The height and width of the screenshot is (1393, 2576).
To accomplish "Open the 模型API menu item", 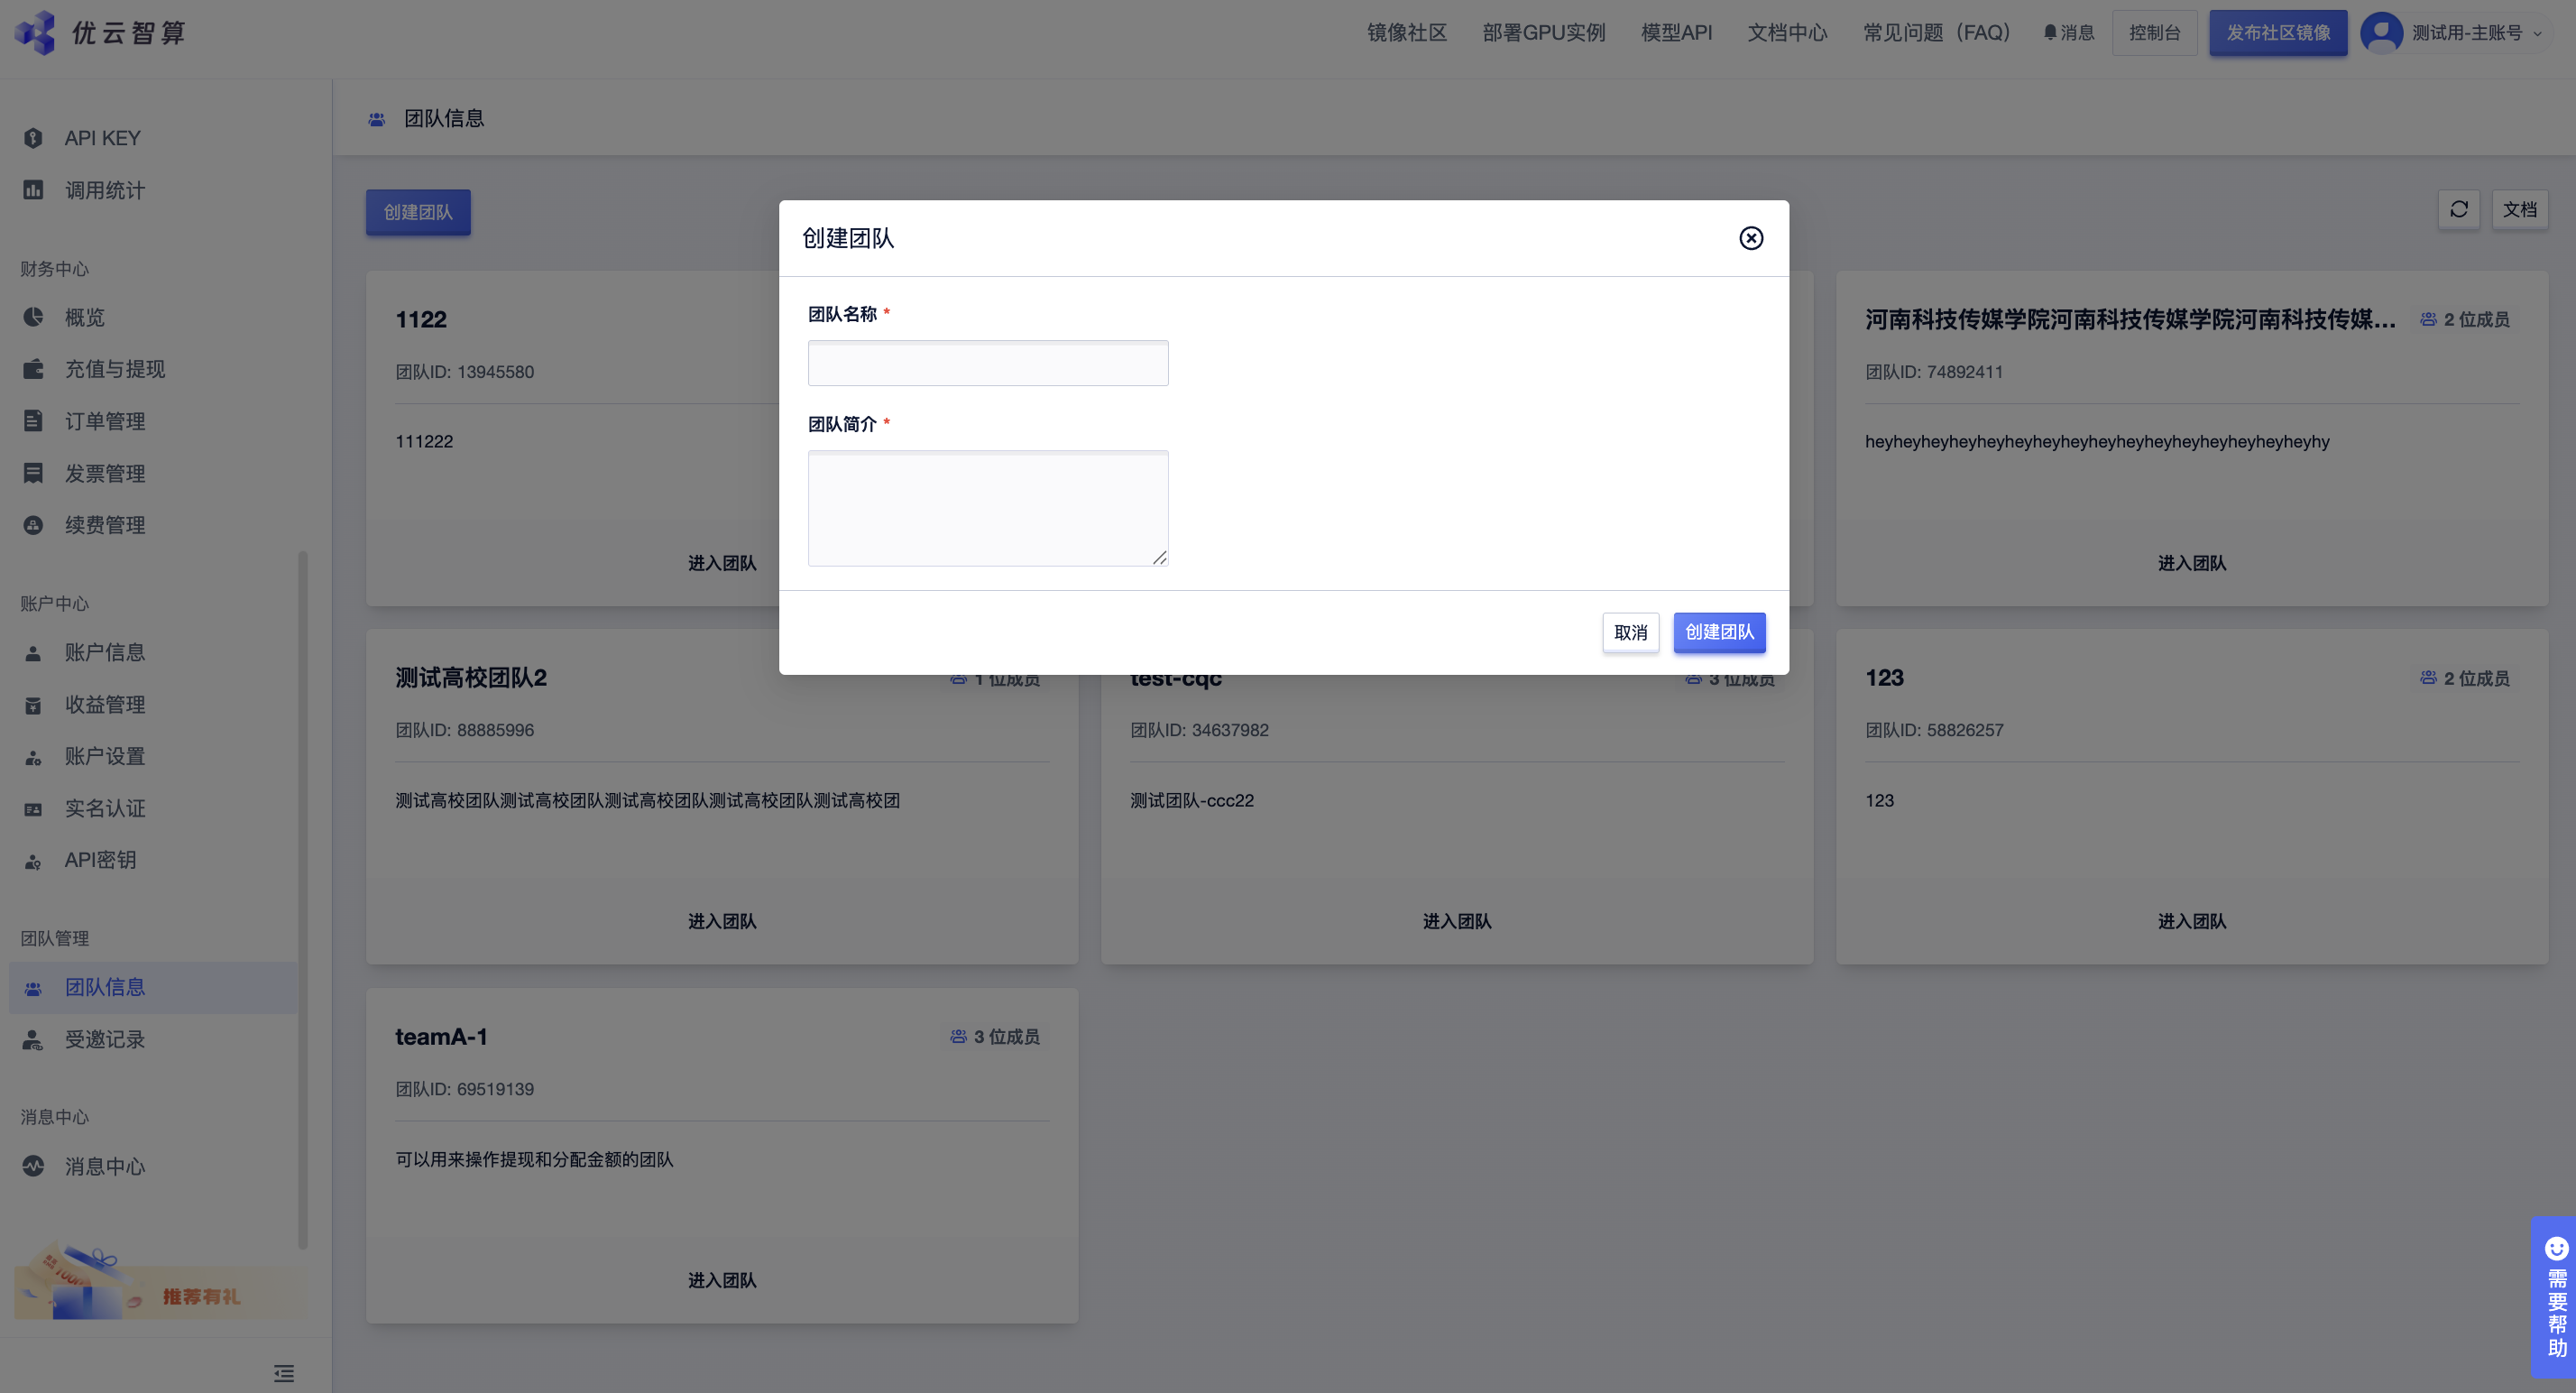I will tap(1676, 33).
